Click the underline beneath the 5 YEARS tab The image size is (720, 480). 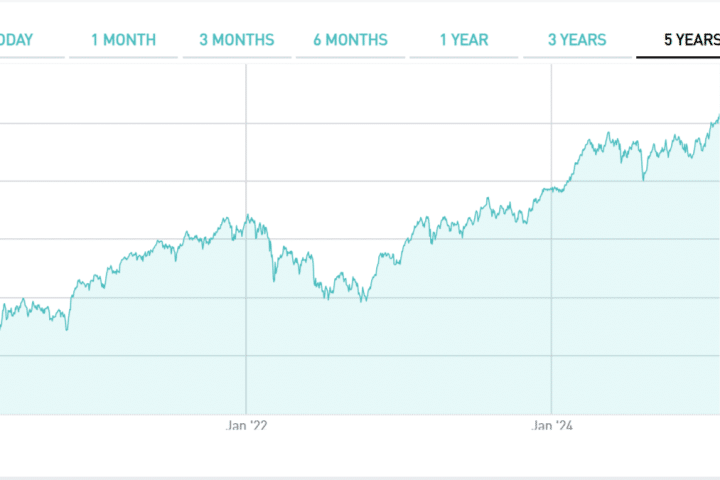678,57
